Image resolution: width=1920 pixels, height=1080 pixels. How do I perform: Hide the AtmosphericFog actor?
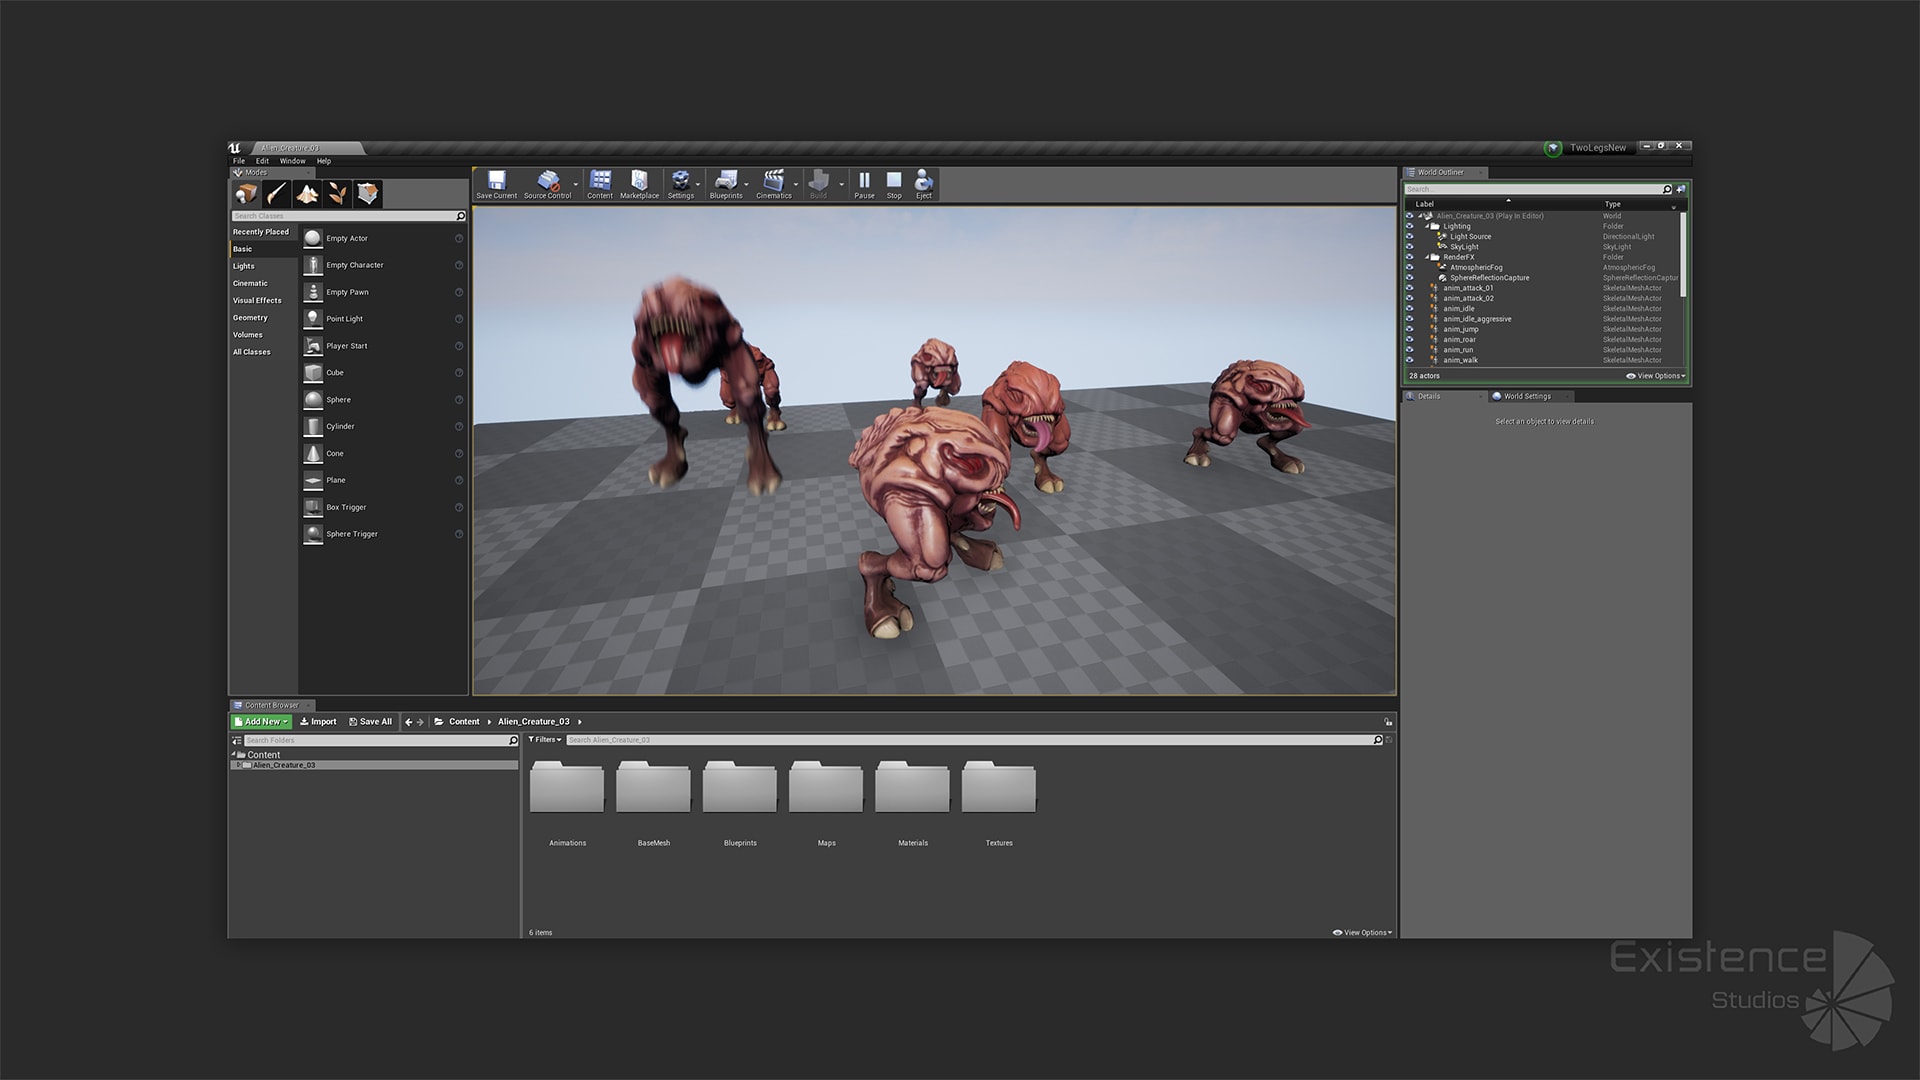(1410, 267)
